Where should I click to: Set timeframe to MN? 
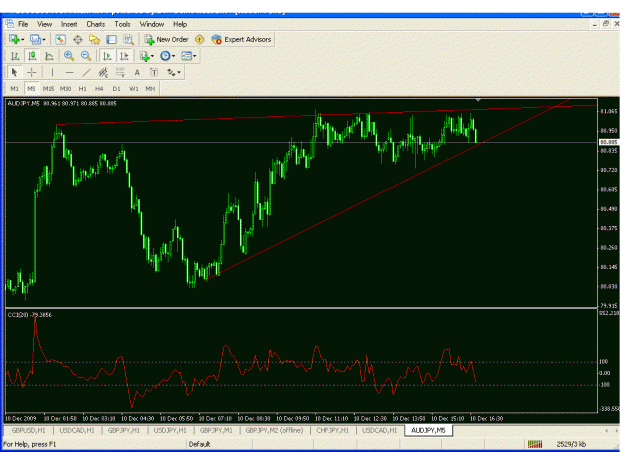click(150, 88)
